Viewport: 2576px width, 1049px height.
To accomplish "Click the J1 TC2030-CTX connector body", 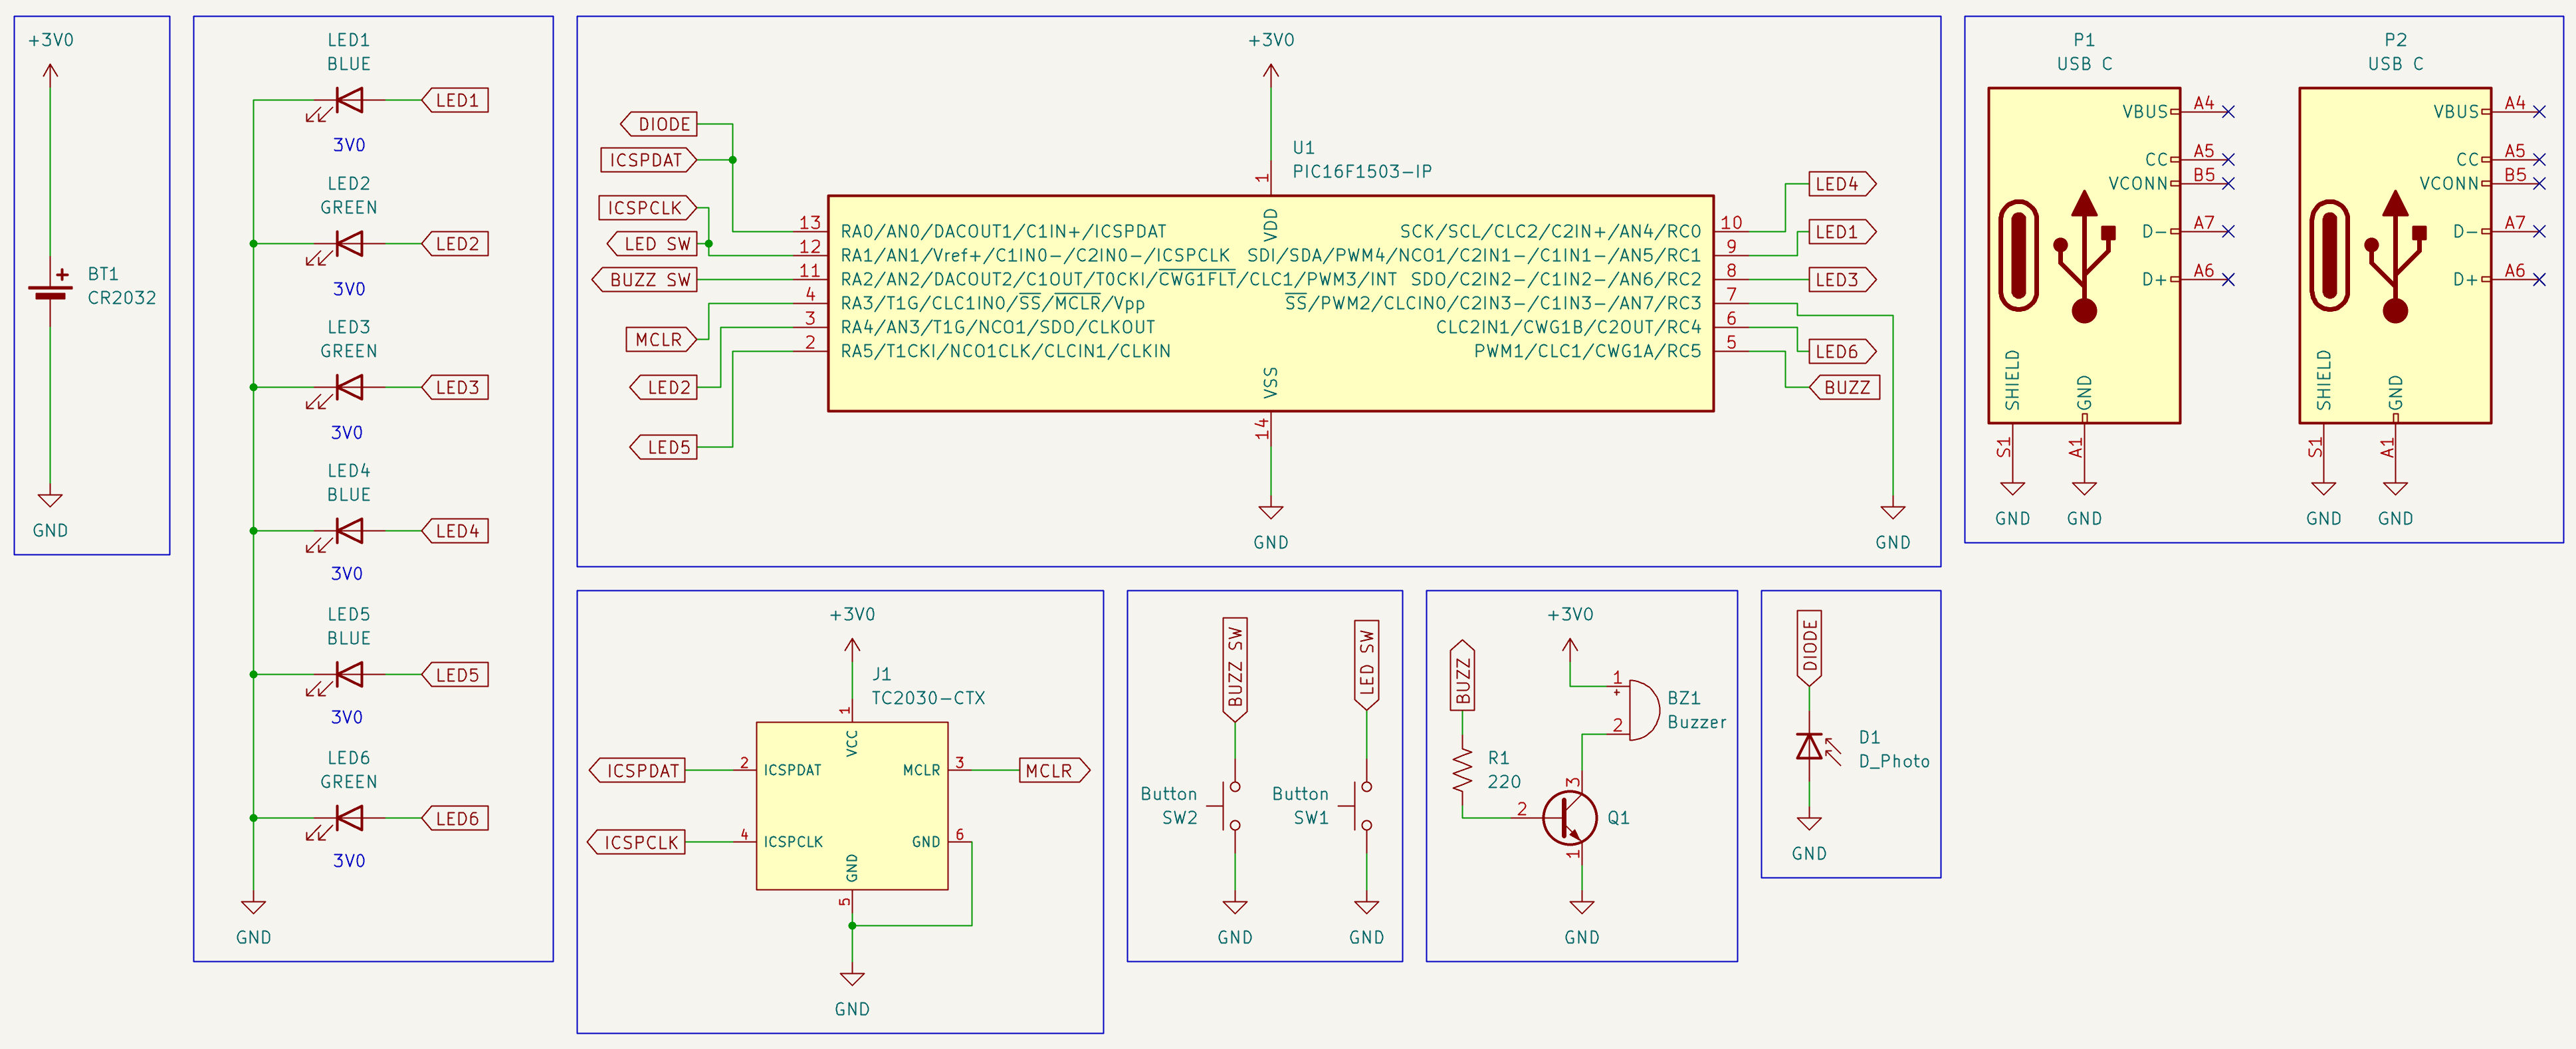I will (x=851, y=806).
